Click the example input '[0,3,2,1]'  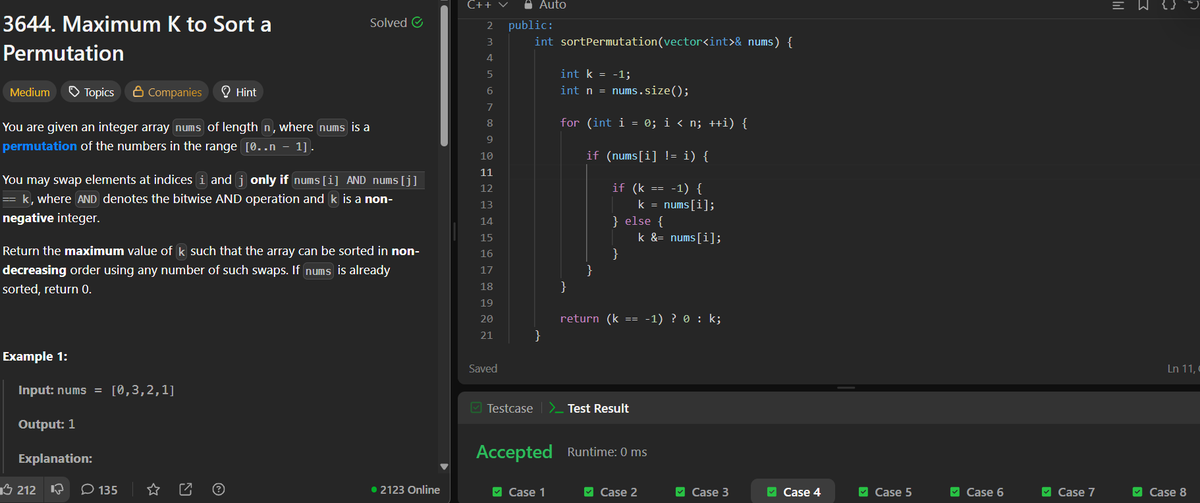tap(145, 389)
